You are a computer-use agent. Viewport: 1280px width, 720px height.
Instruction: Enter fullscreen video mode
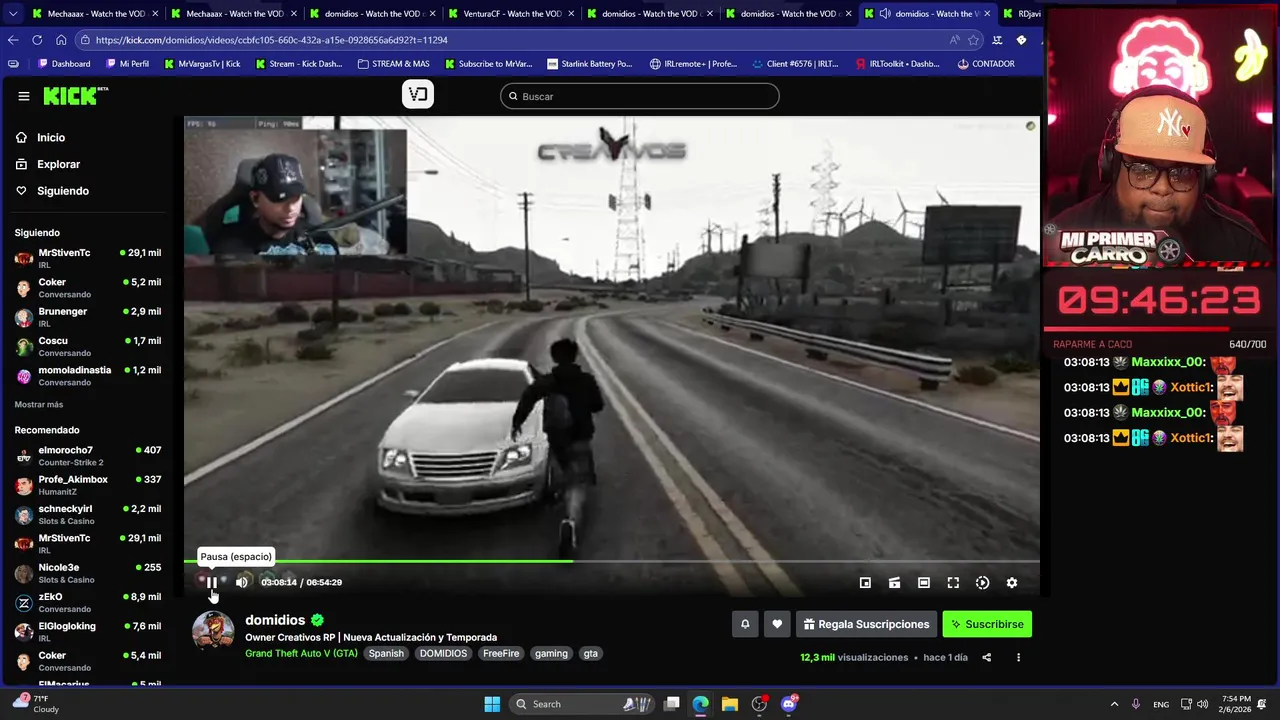953,583
